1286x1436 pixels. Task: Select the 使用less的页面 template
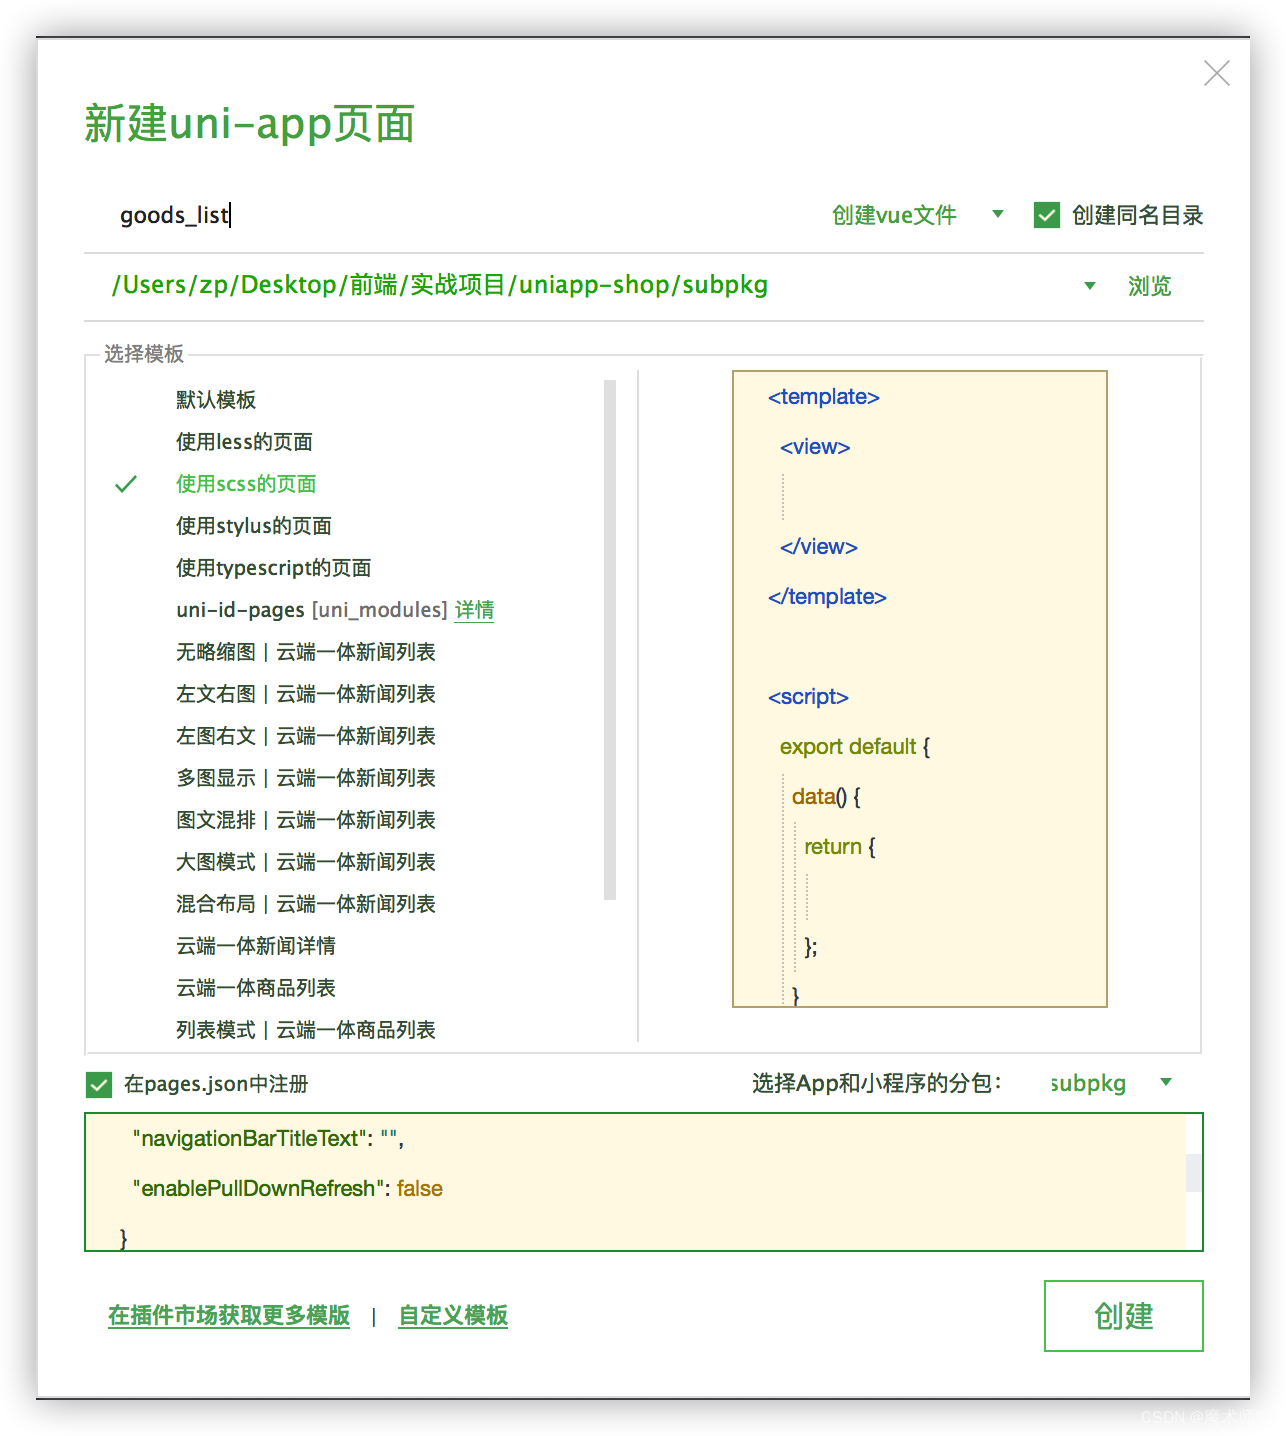pyautogui.click(x=244, y=442)
